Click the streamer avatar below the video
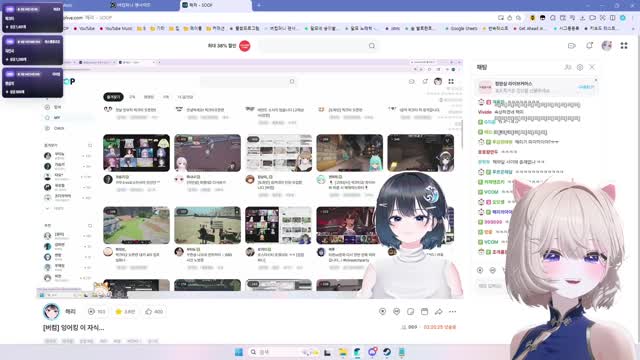640x360 pixels. pyautogui.click(x=51, y=311)
